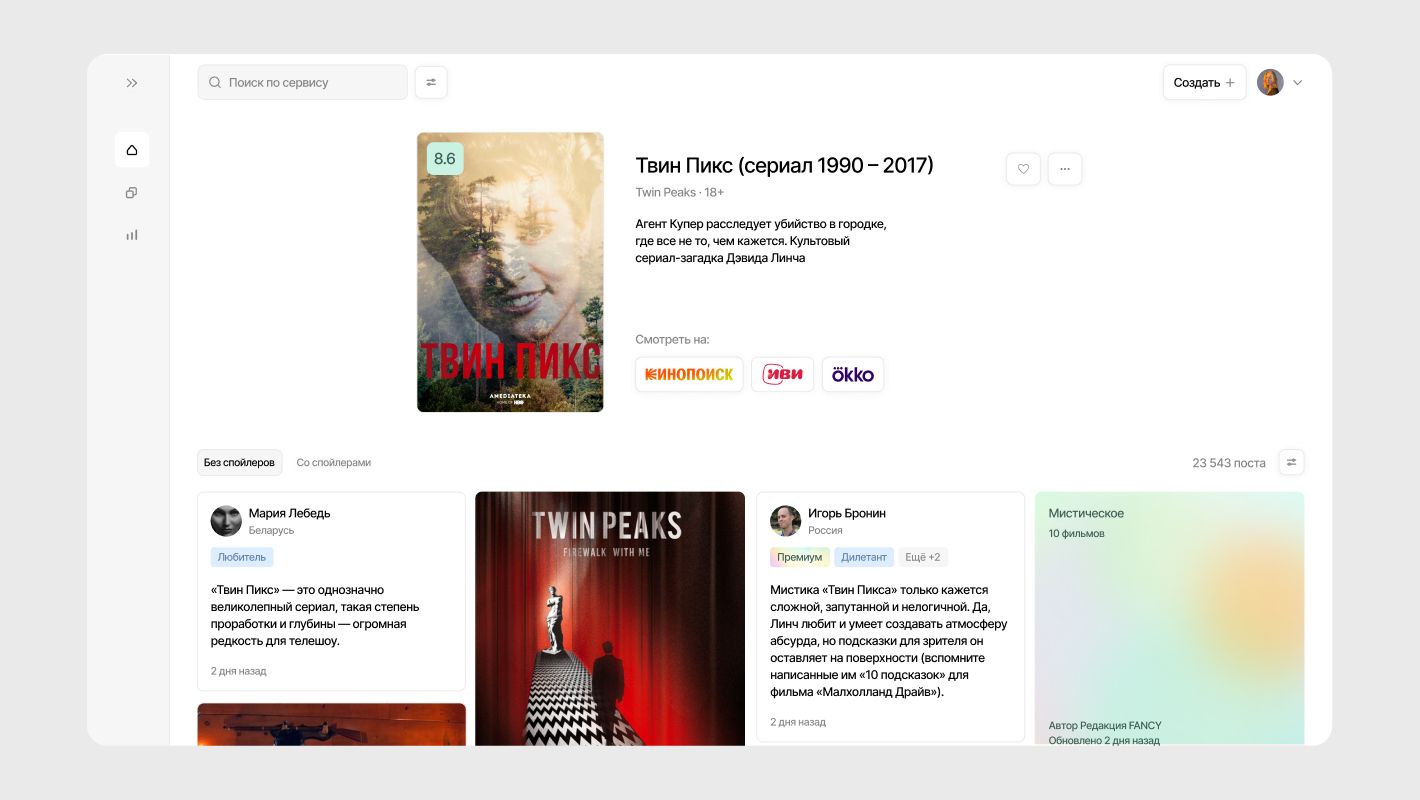Open the Мистическое collection card
The height and width of the screenshot is (800, 1420).
[1169, 618]
